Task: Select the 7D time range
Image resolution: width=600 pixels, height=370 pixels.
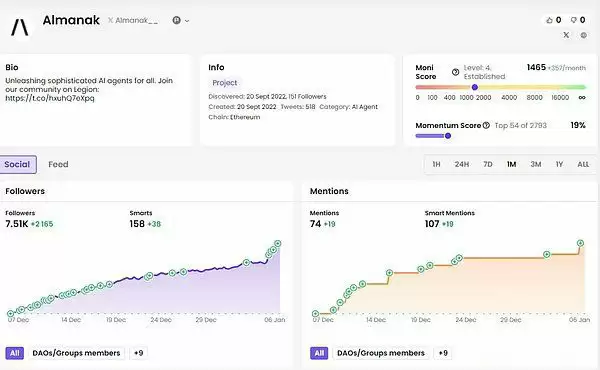Action: coord(488,165)
